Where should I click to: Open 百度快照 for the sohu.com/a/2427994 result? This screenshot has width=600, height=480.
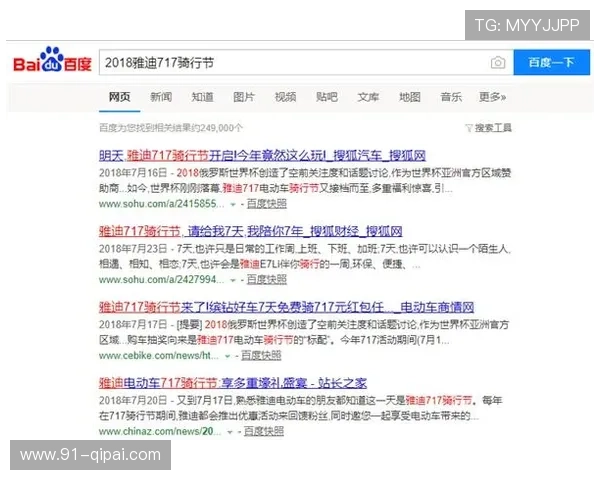(267, 279)
